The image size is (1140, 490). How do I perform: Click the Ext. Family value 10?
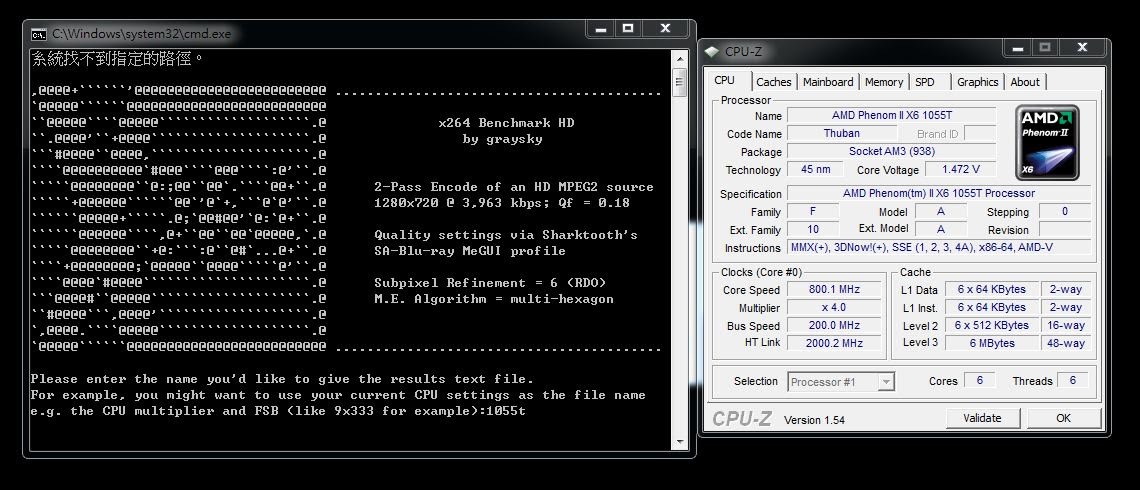coord(813,230)
